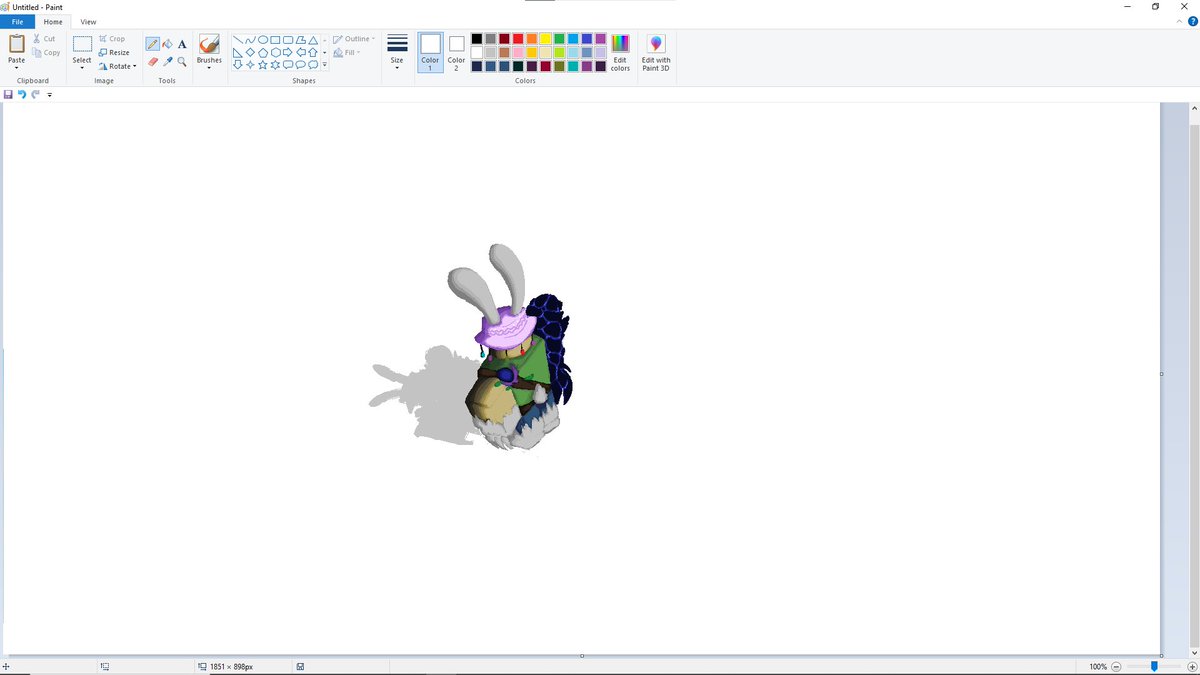Click Save in the quick access toolbar
This screenshot has width=1200, height=675.
pos(8,94)
